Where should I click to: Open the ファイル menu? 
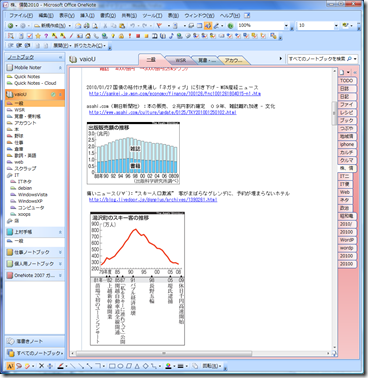pos(21,16)
